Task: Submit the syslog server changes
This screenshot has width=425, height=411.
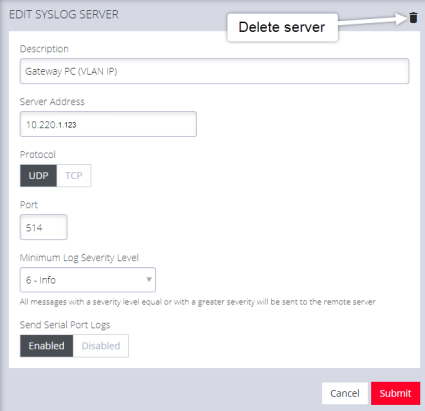Action: coord(395,393)
